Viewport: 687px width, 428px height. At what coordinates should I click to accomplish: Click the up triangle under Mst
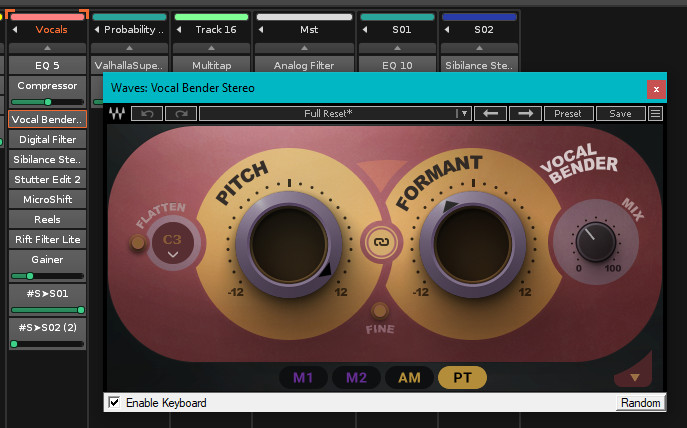304,48
